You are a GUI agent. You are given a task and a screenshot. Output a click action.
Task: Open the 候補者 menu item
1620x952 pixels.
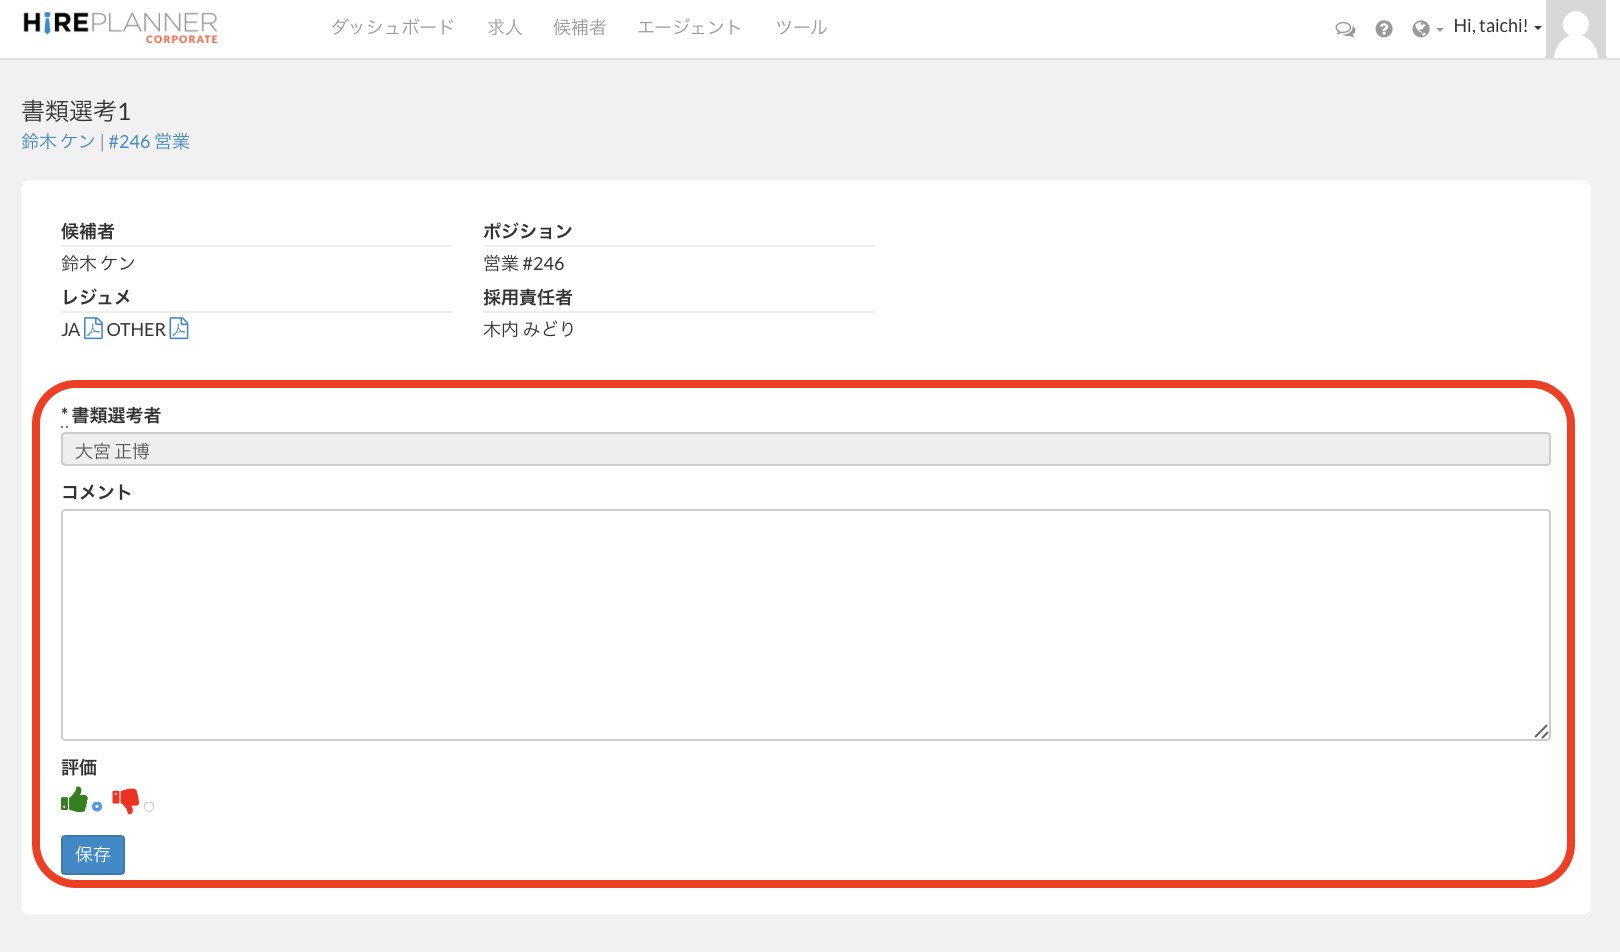[x=579, y=27]
